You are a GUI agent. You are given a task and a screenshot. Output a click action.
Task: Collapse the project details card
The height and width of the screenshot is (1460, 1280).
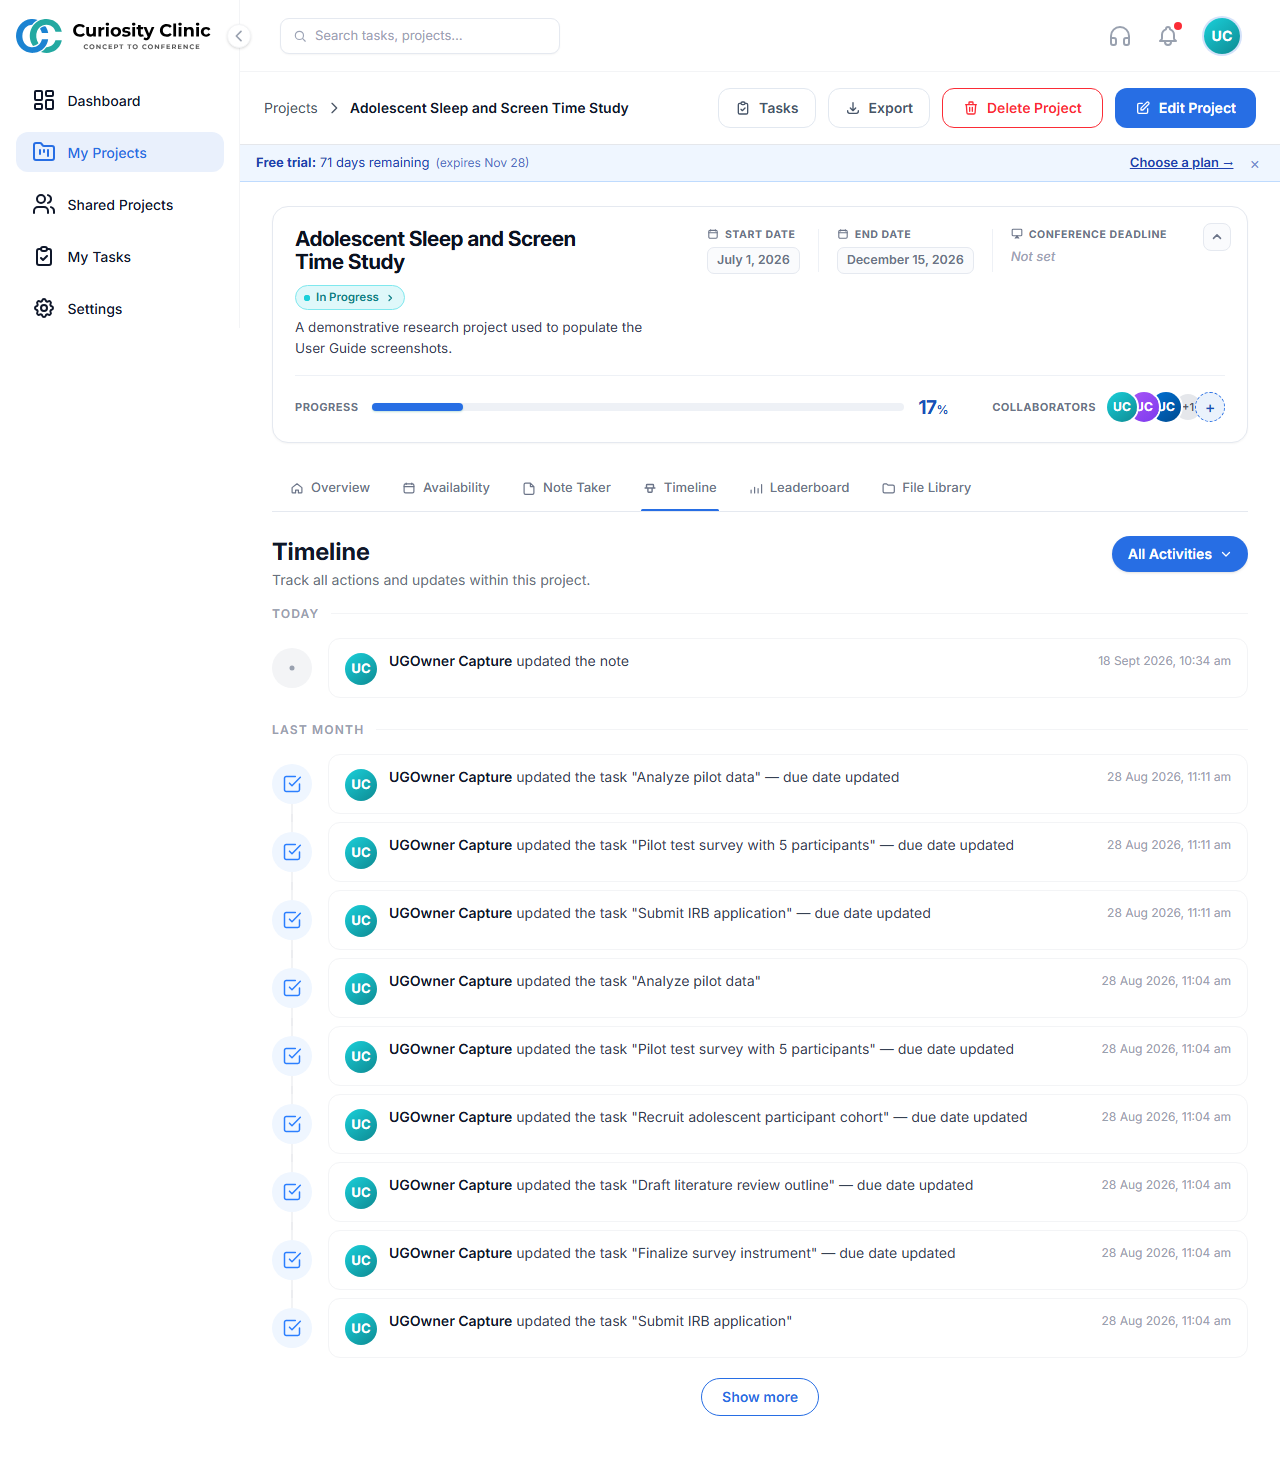pyautogui.click(x=1217, y=237)
